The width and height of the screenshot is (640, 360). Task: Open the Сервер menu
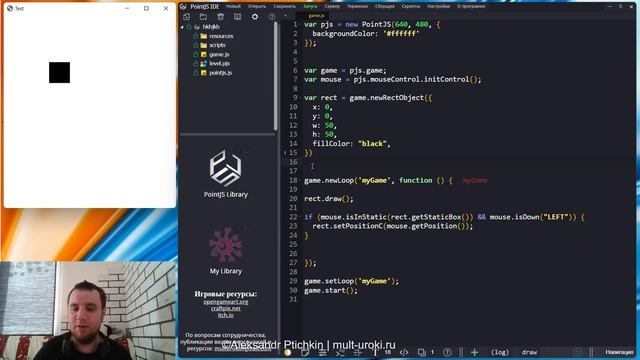click(332, 7)
